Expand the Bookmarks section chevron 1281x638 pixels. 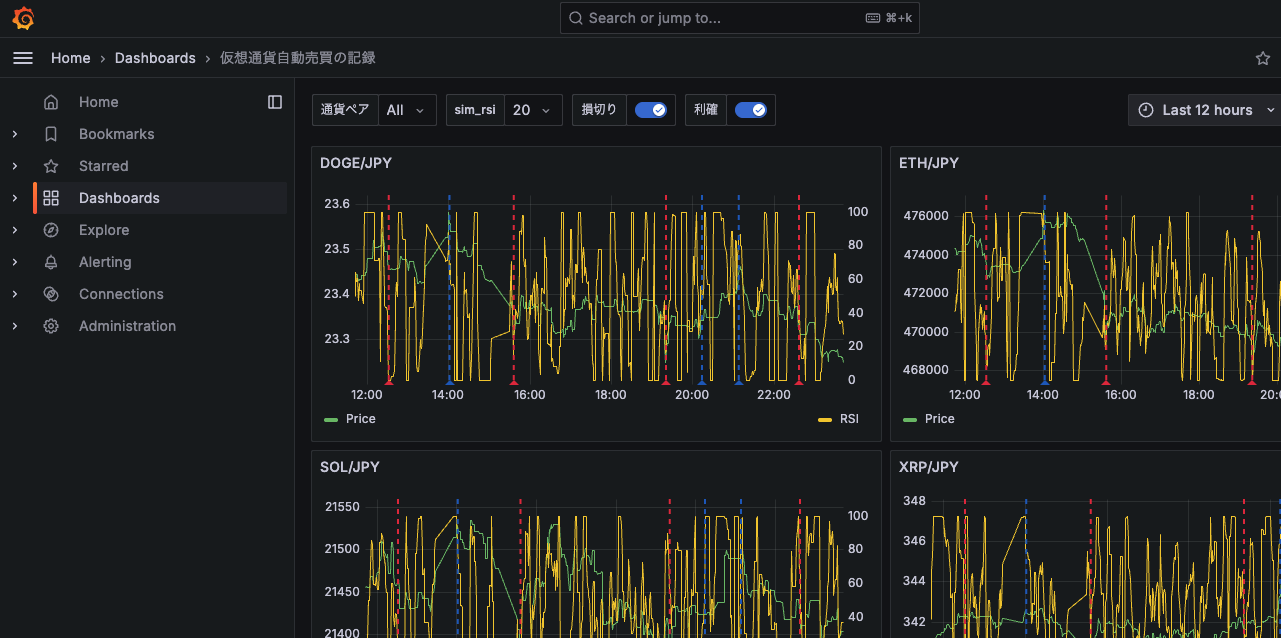(x=14, y=134)
